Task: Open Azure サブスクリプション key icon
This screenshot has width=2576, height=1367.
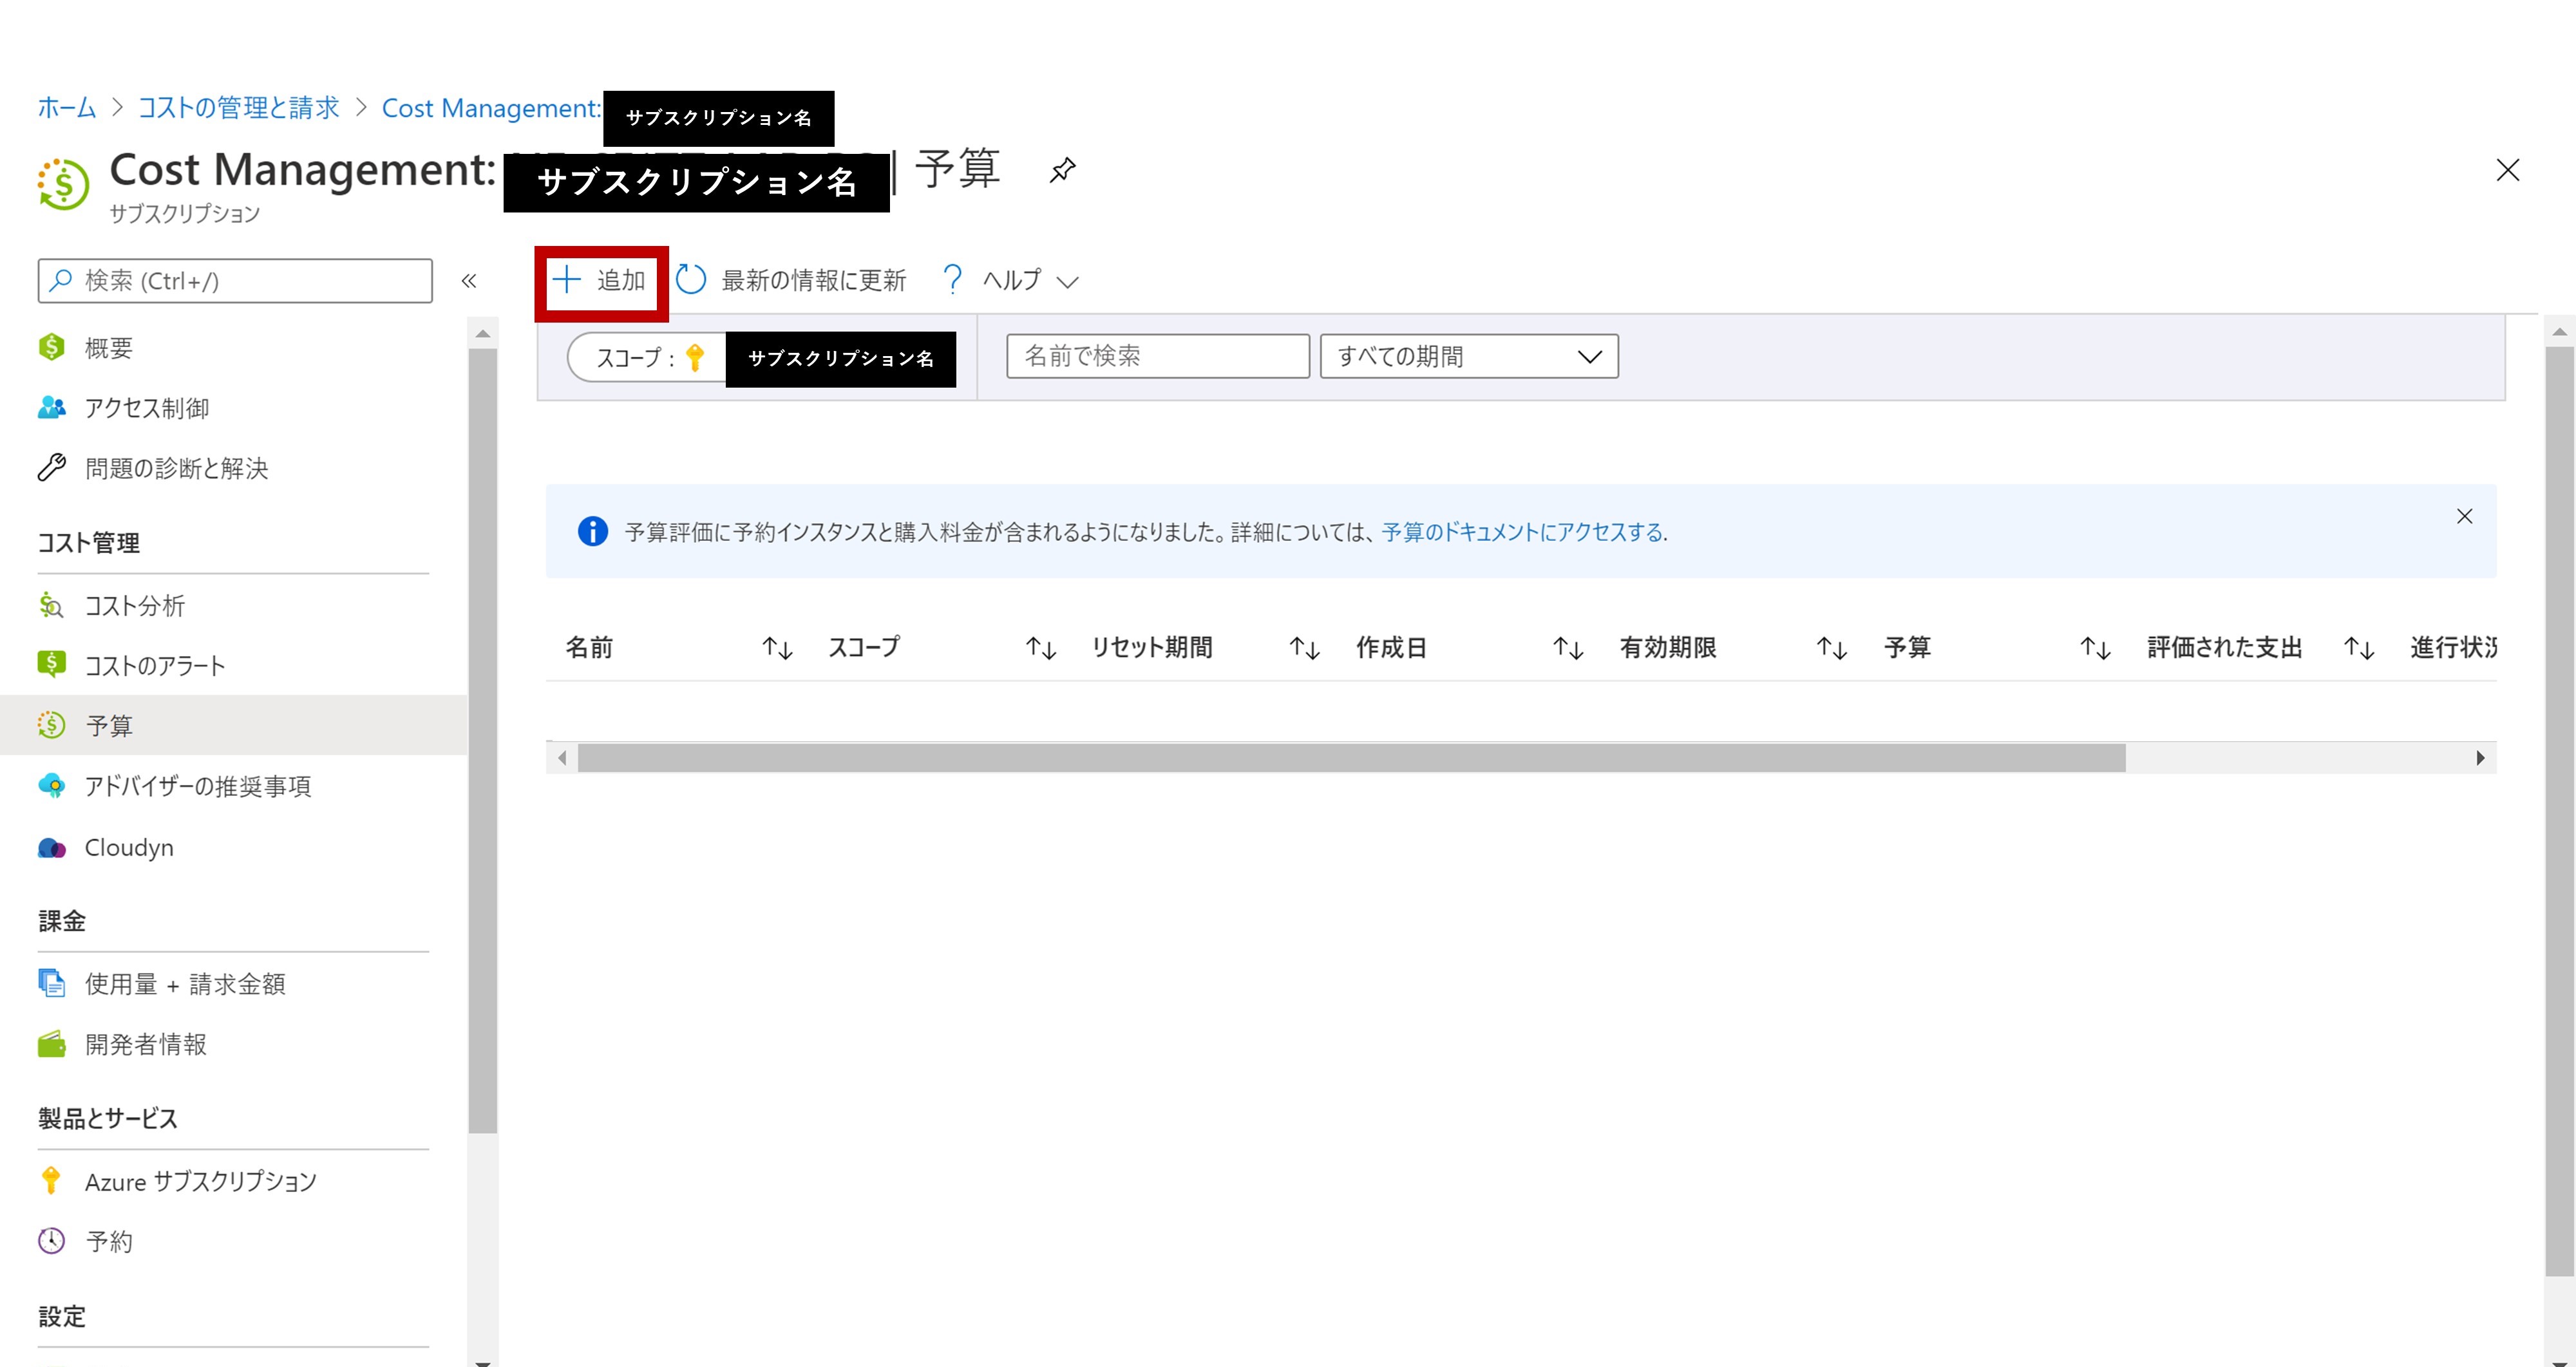Action: tap(52, 1181)
